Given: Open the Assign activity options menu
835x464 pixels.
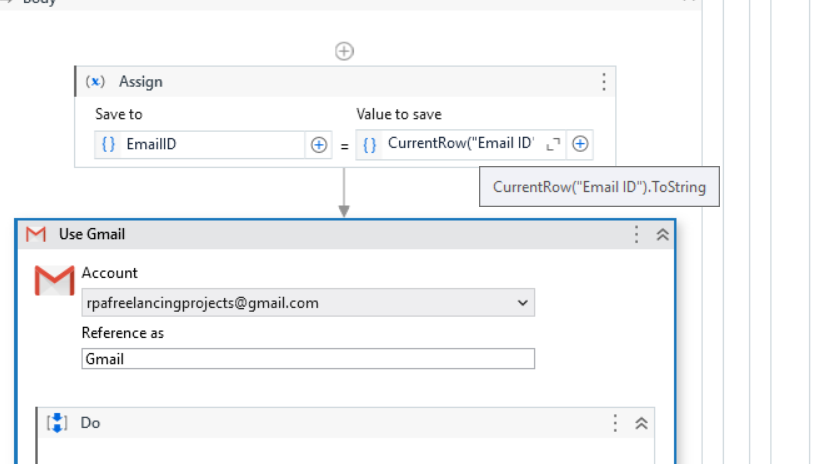Looking at the screenshot, I should tap(603, 81).
